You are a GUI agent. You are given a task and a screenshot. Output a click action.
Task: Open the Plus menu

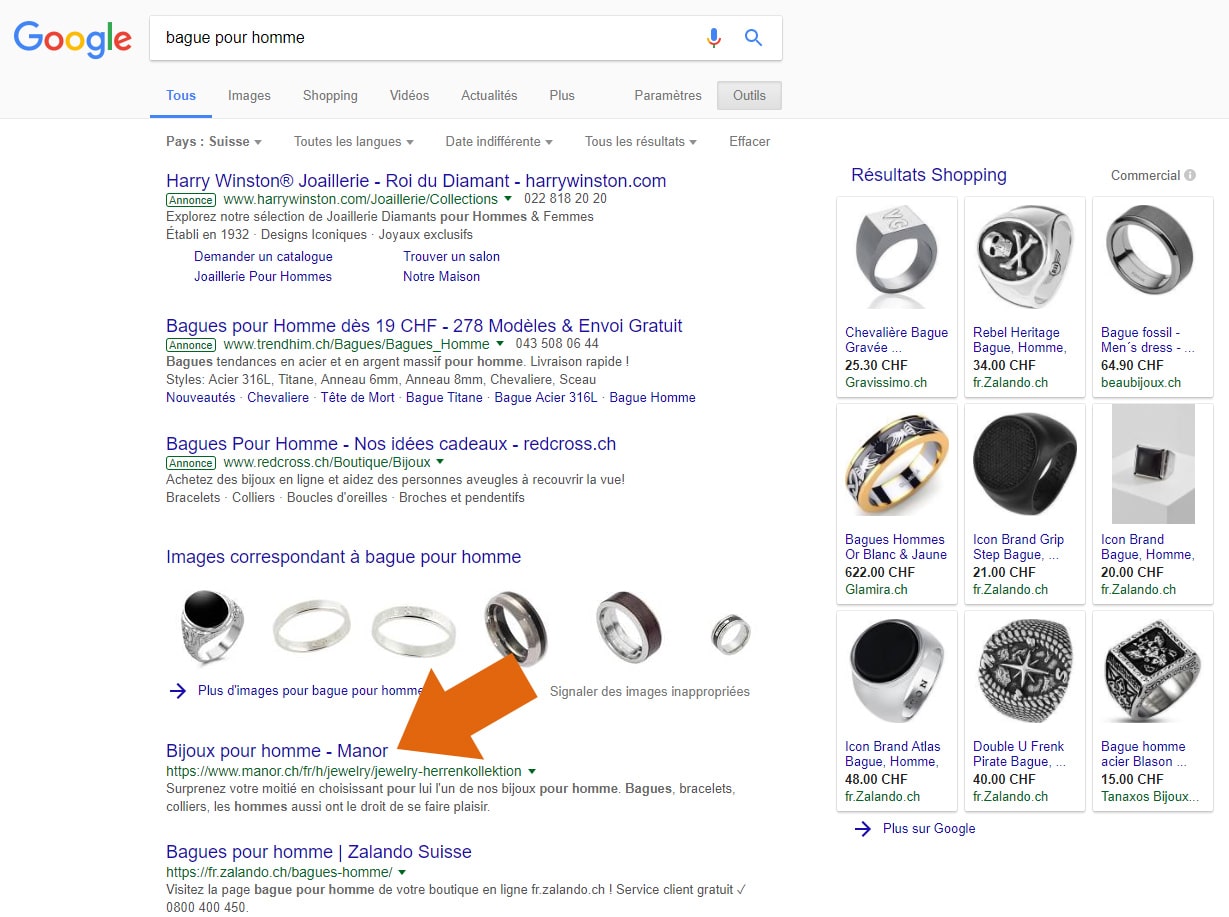[x=562, y=96]
